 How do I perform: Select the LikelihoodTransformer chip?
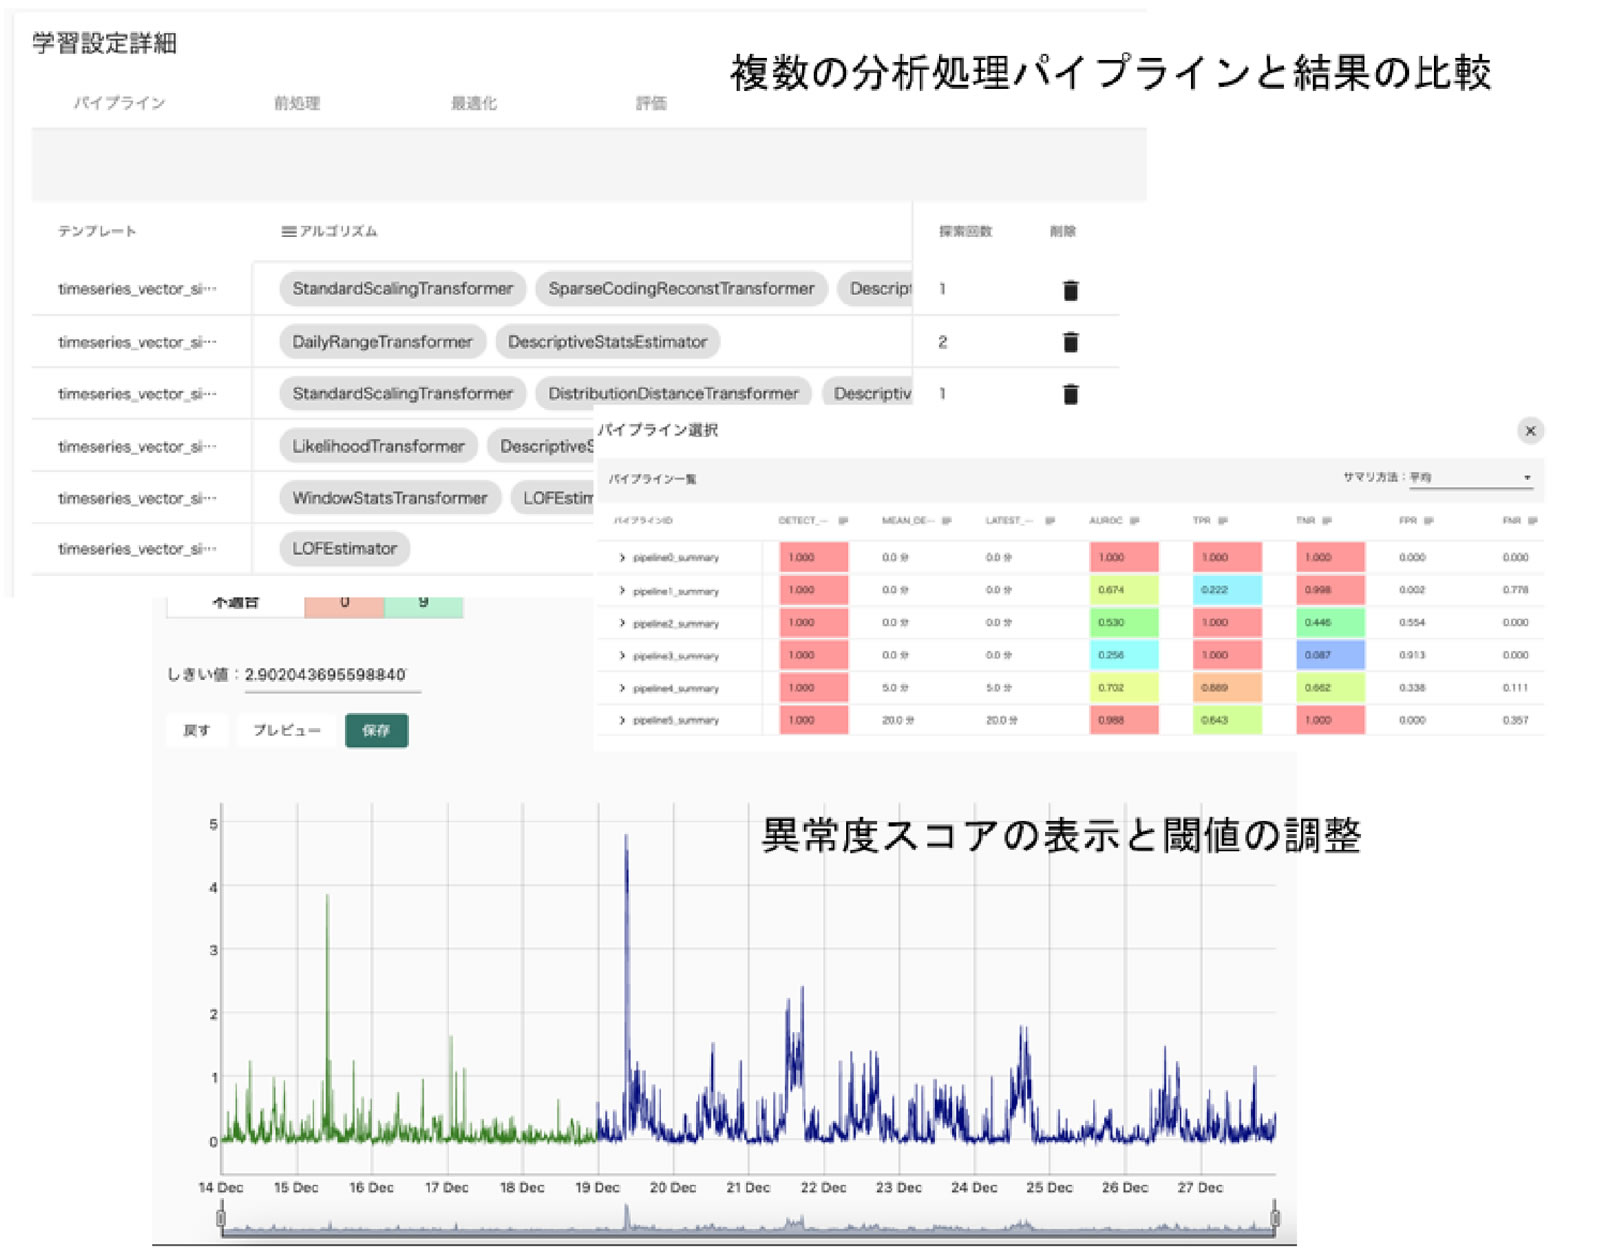coord(378,447)
